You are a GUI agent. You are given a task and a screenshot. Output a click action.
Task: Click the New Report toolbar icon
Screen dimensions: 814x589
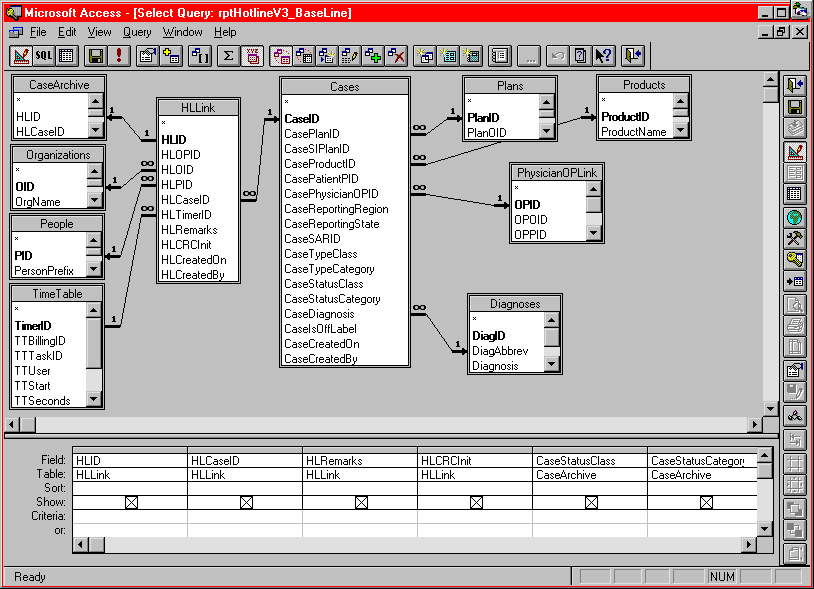pyautogui.click(x=471, y=56)
